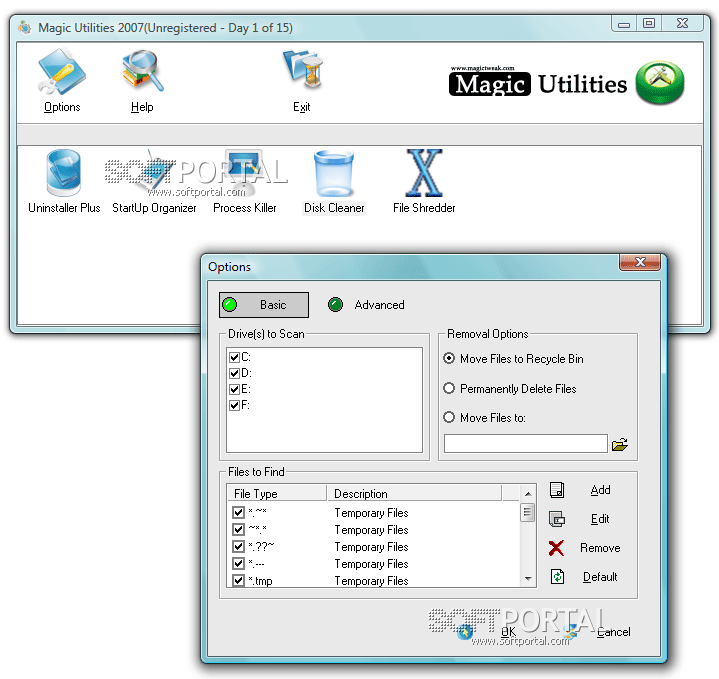This screenshot has width=719, height=679.
Task: Launch Uninstaller Plus tool
Action: click(x=64, y=174)
